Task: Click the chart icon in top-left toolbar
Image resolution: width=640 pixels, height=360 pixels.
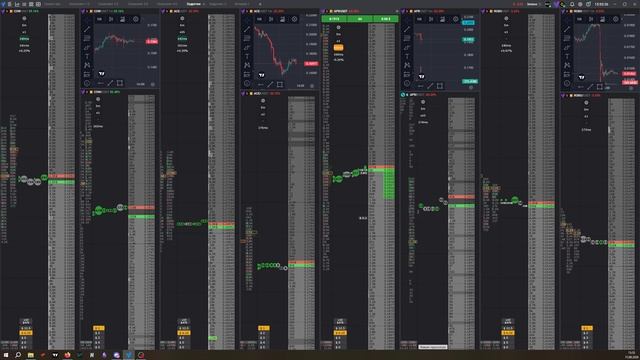Action: (17, 4)
